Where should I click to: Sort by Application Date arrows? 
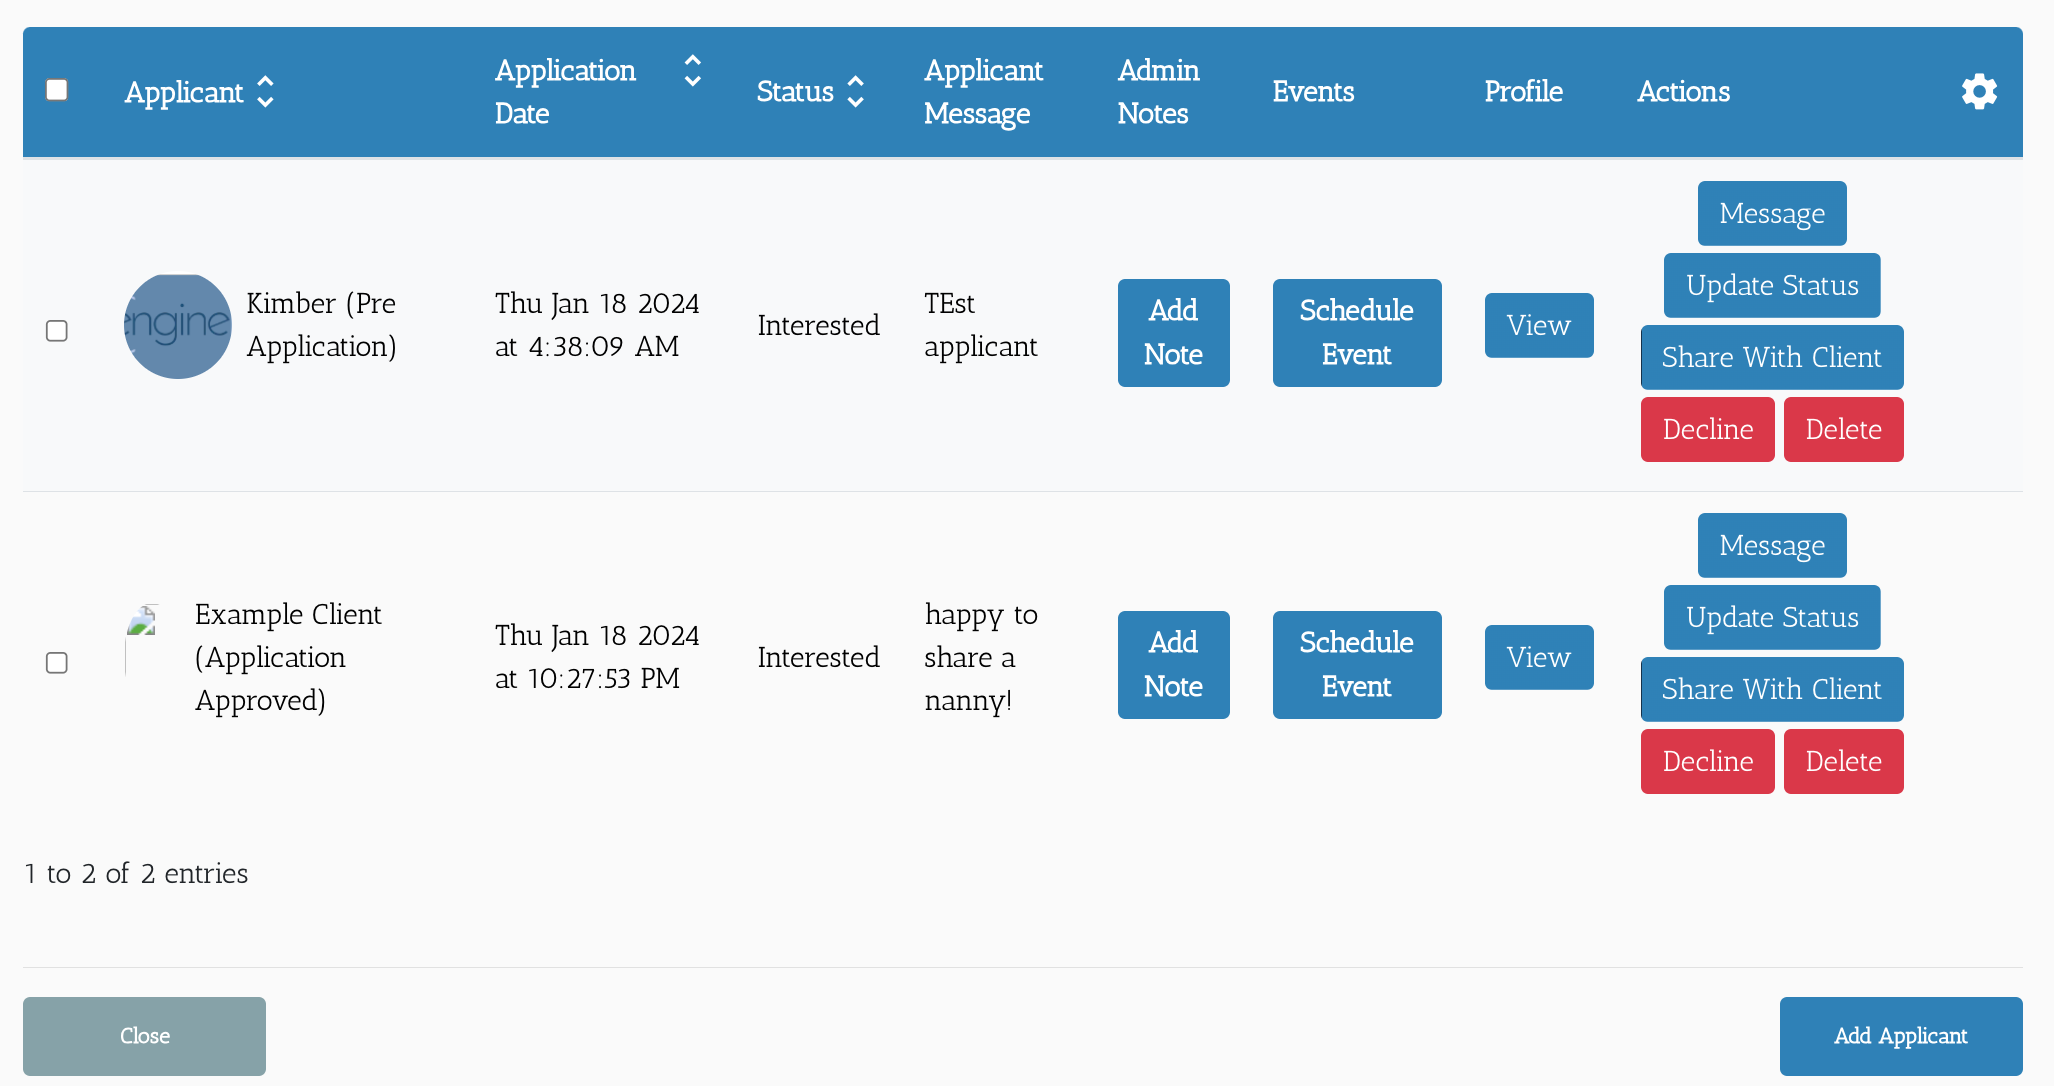[692, 71]
